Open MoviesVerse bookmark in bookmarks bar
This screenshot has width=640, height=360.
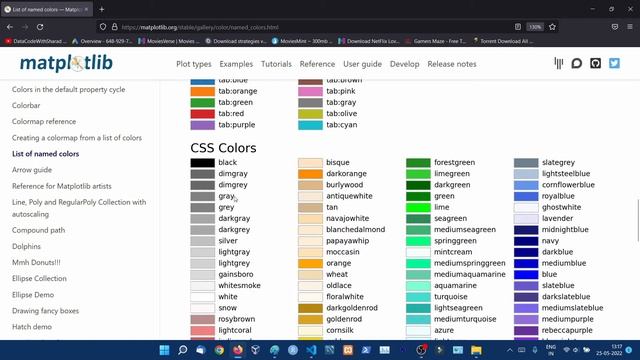169,41
